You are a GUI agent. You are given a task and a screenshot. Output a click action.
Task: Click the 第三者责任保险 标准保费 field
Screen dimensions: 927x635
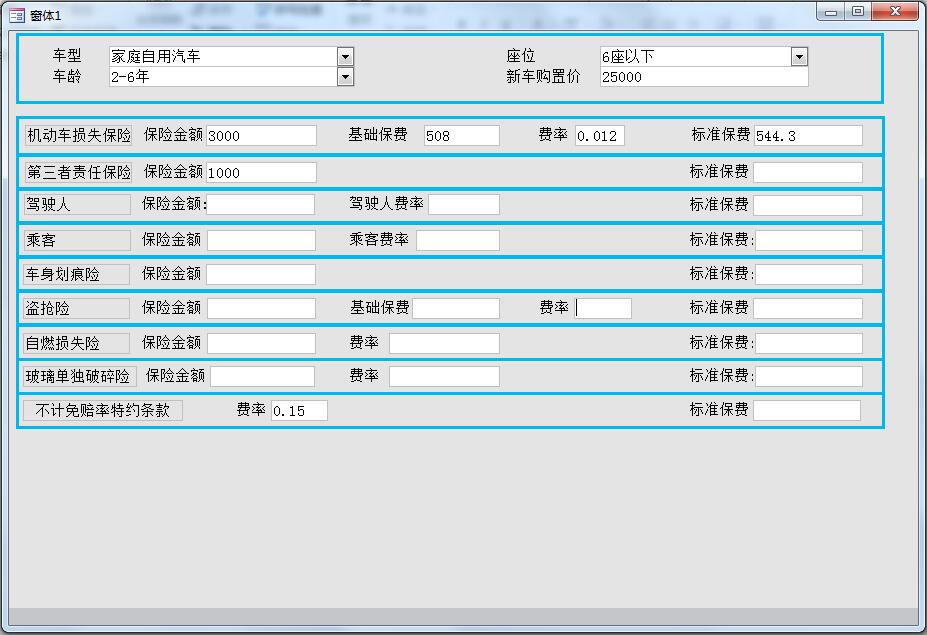pyautogui.click(x=808, y=173)
